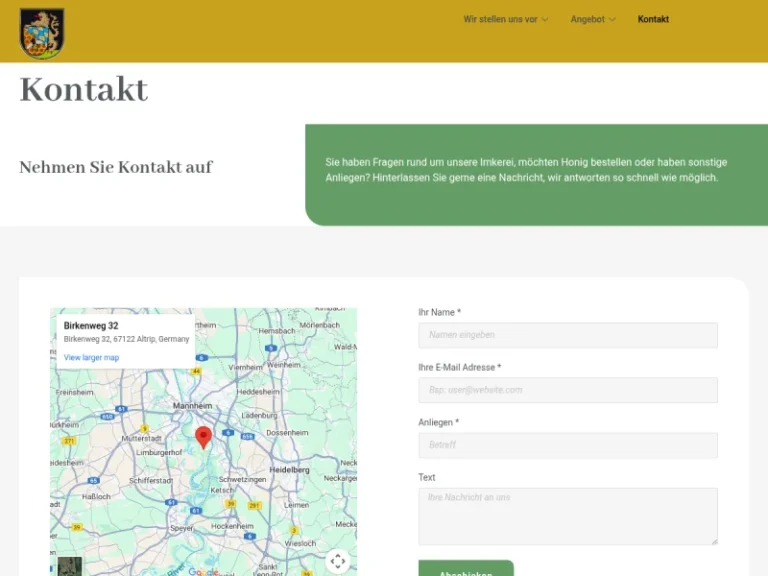
Task: Click the Weinheim label on the map
Action: pyautogui.click(x=284, y=365)
